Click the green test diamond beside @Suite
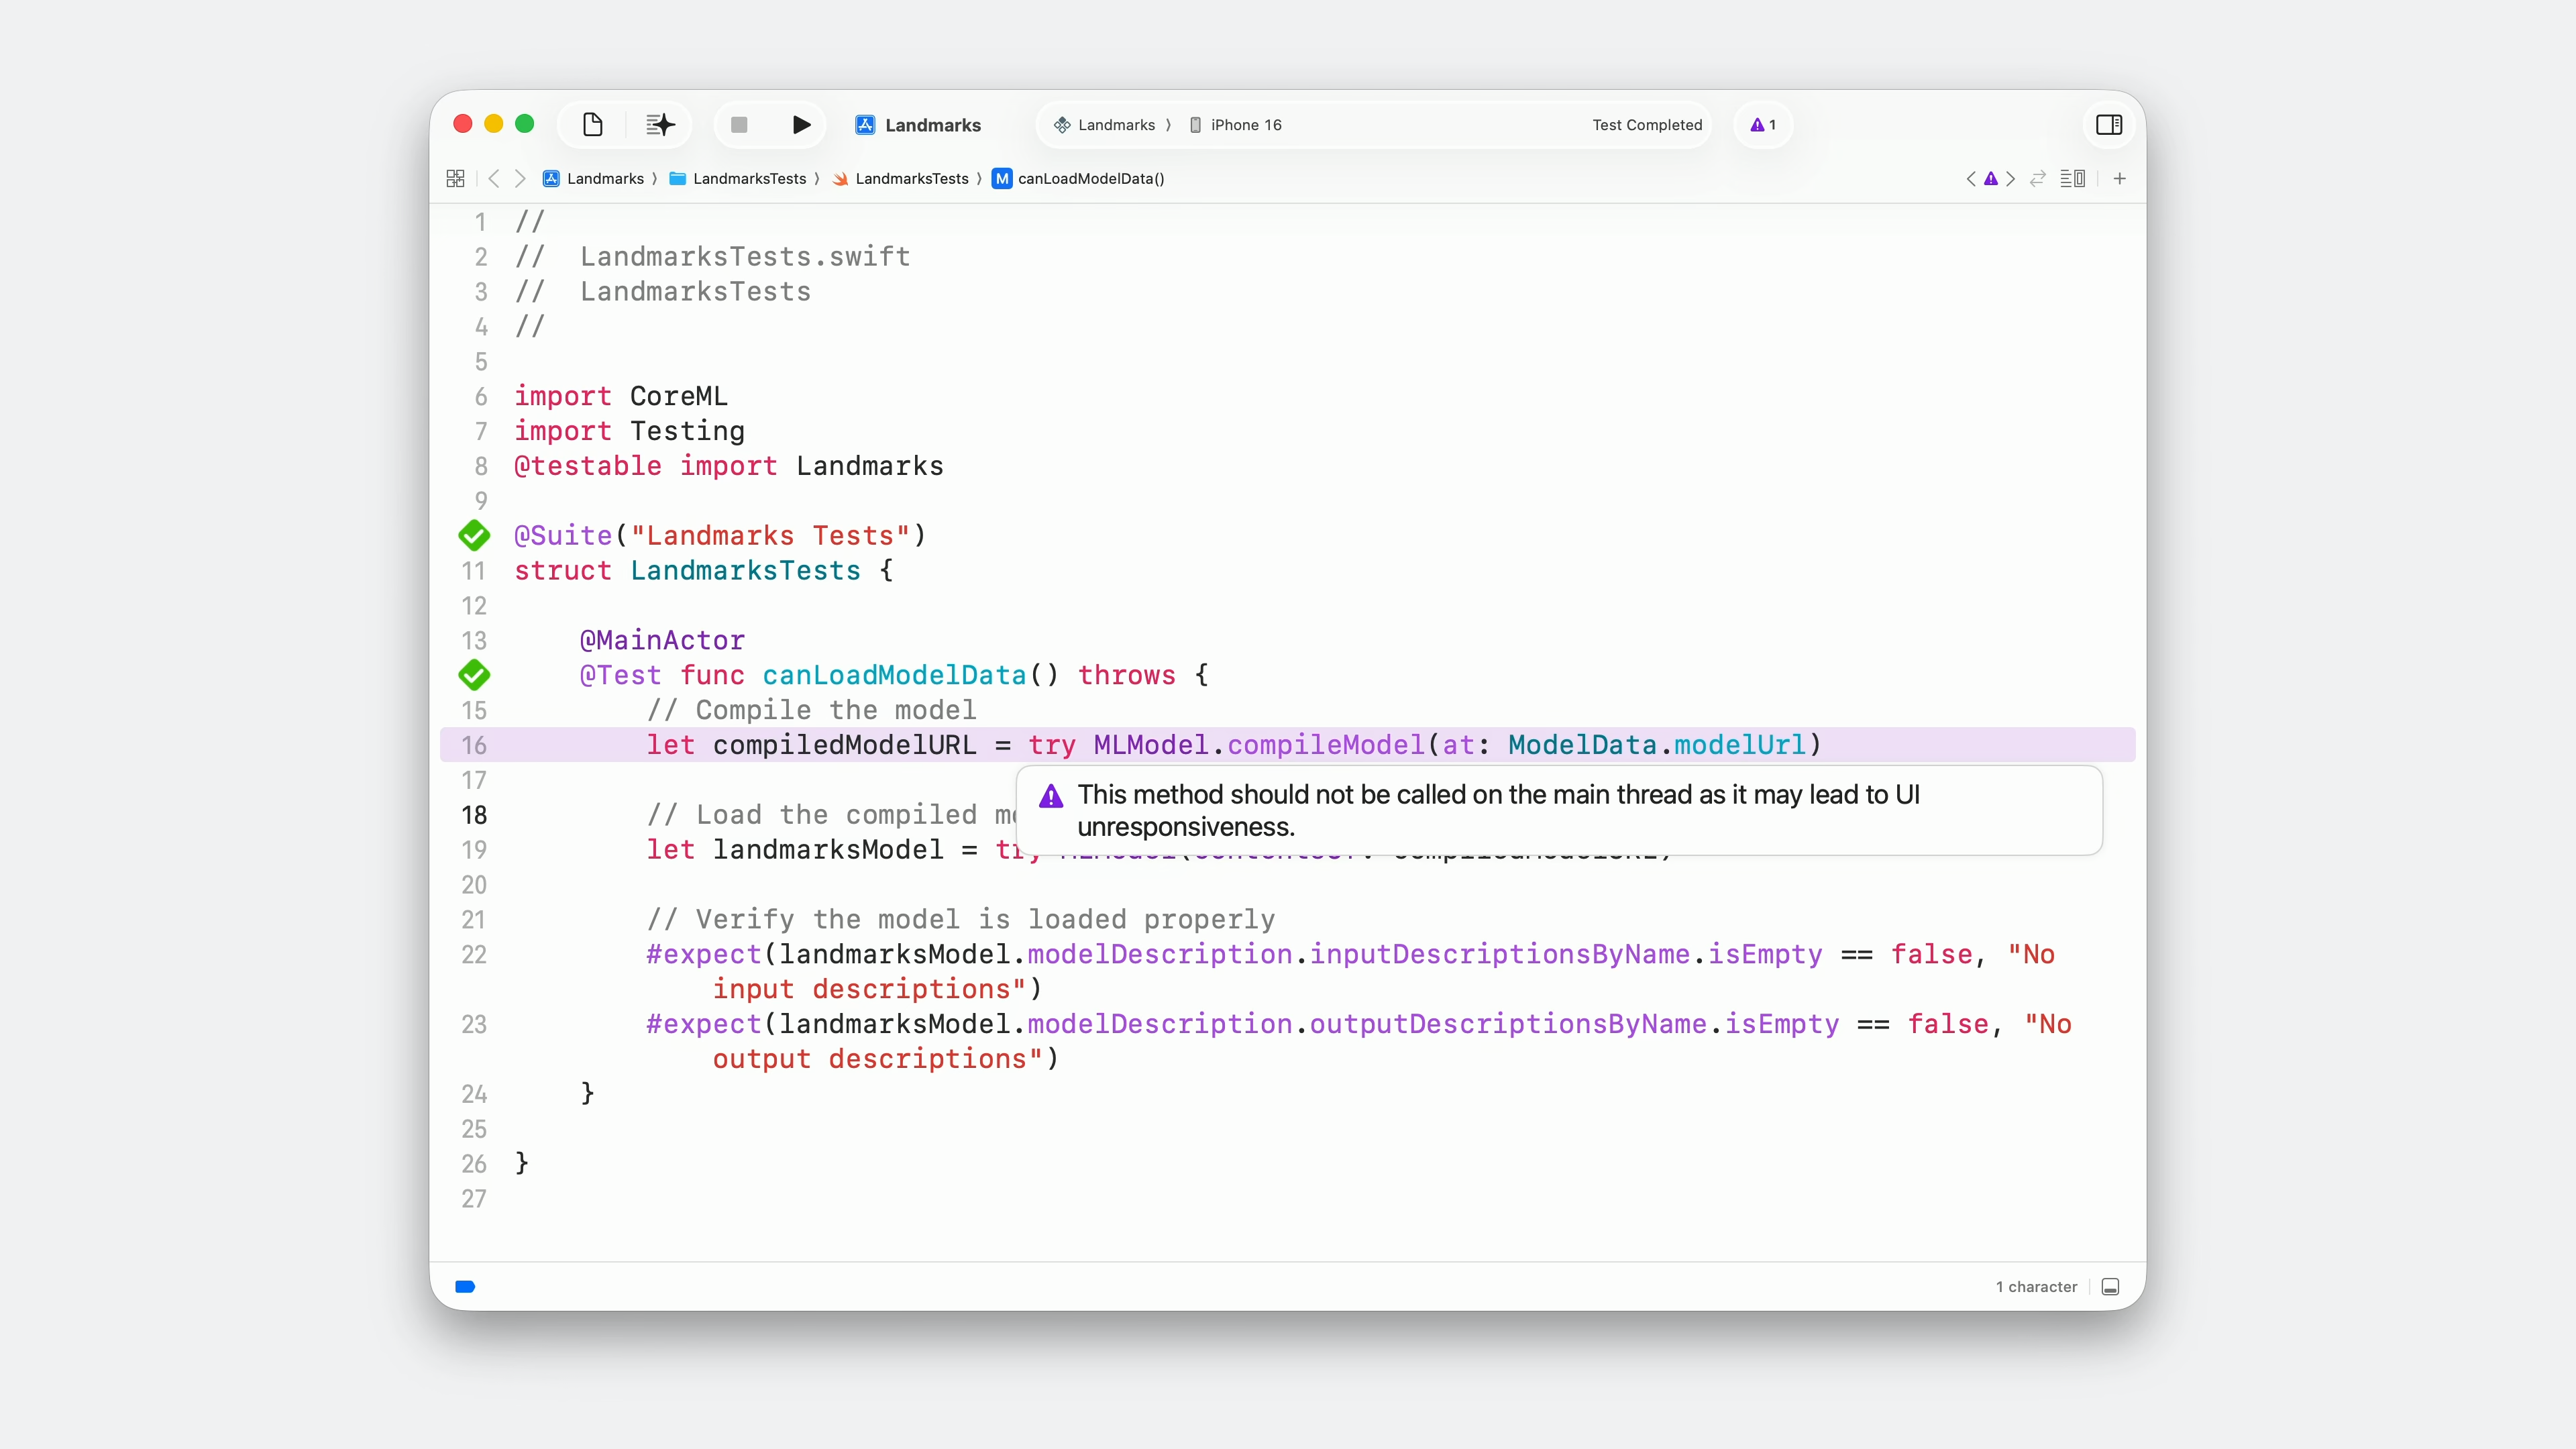 tap(474, 536)
